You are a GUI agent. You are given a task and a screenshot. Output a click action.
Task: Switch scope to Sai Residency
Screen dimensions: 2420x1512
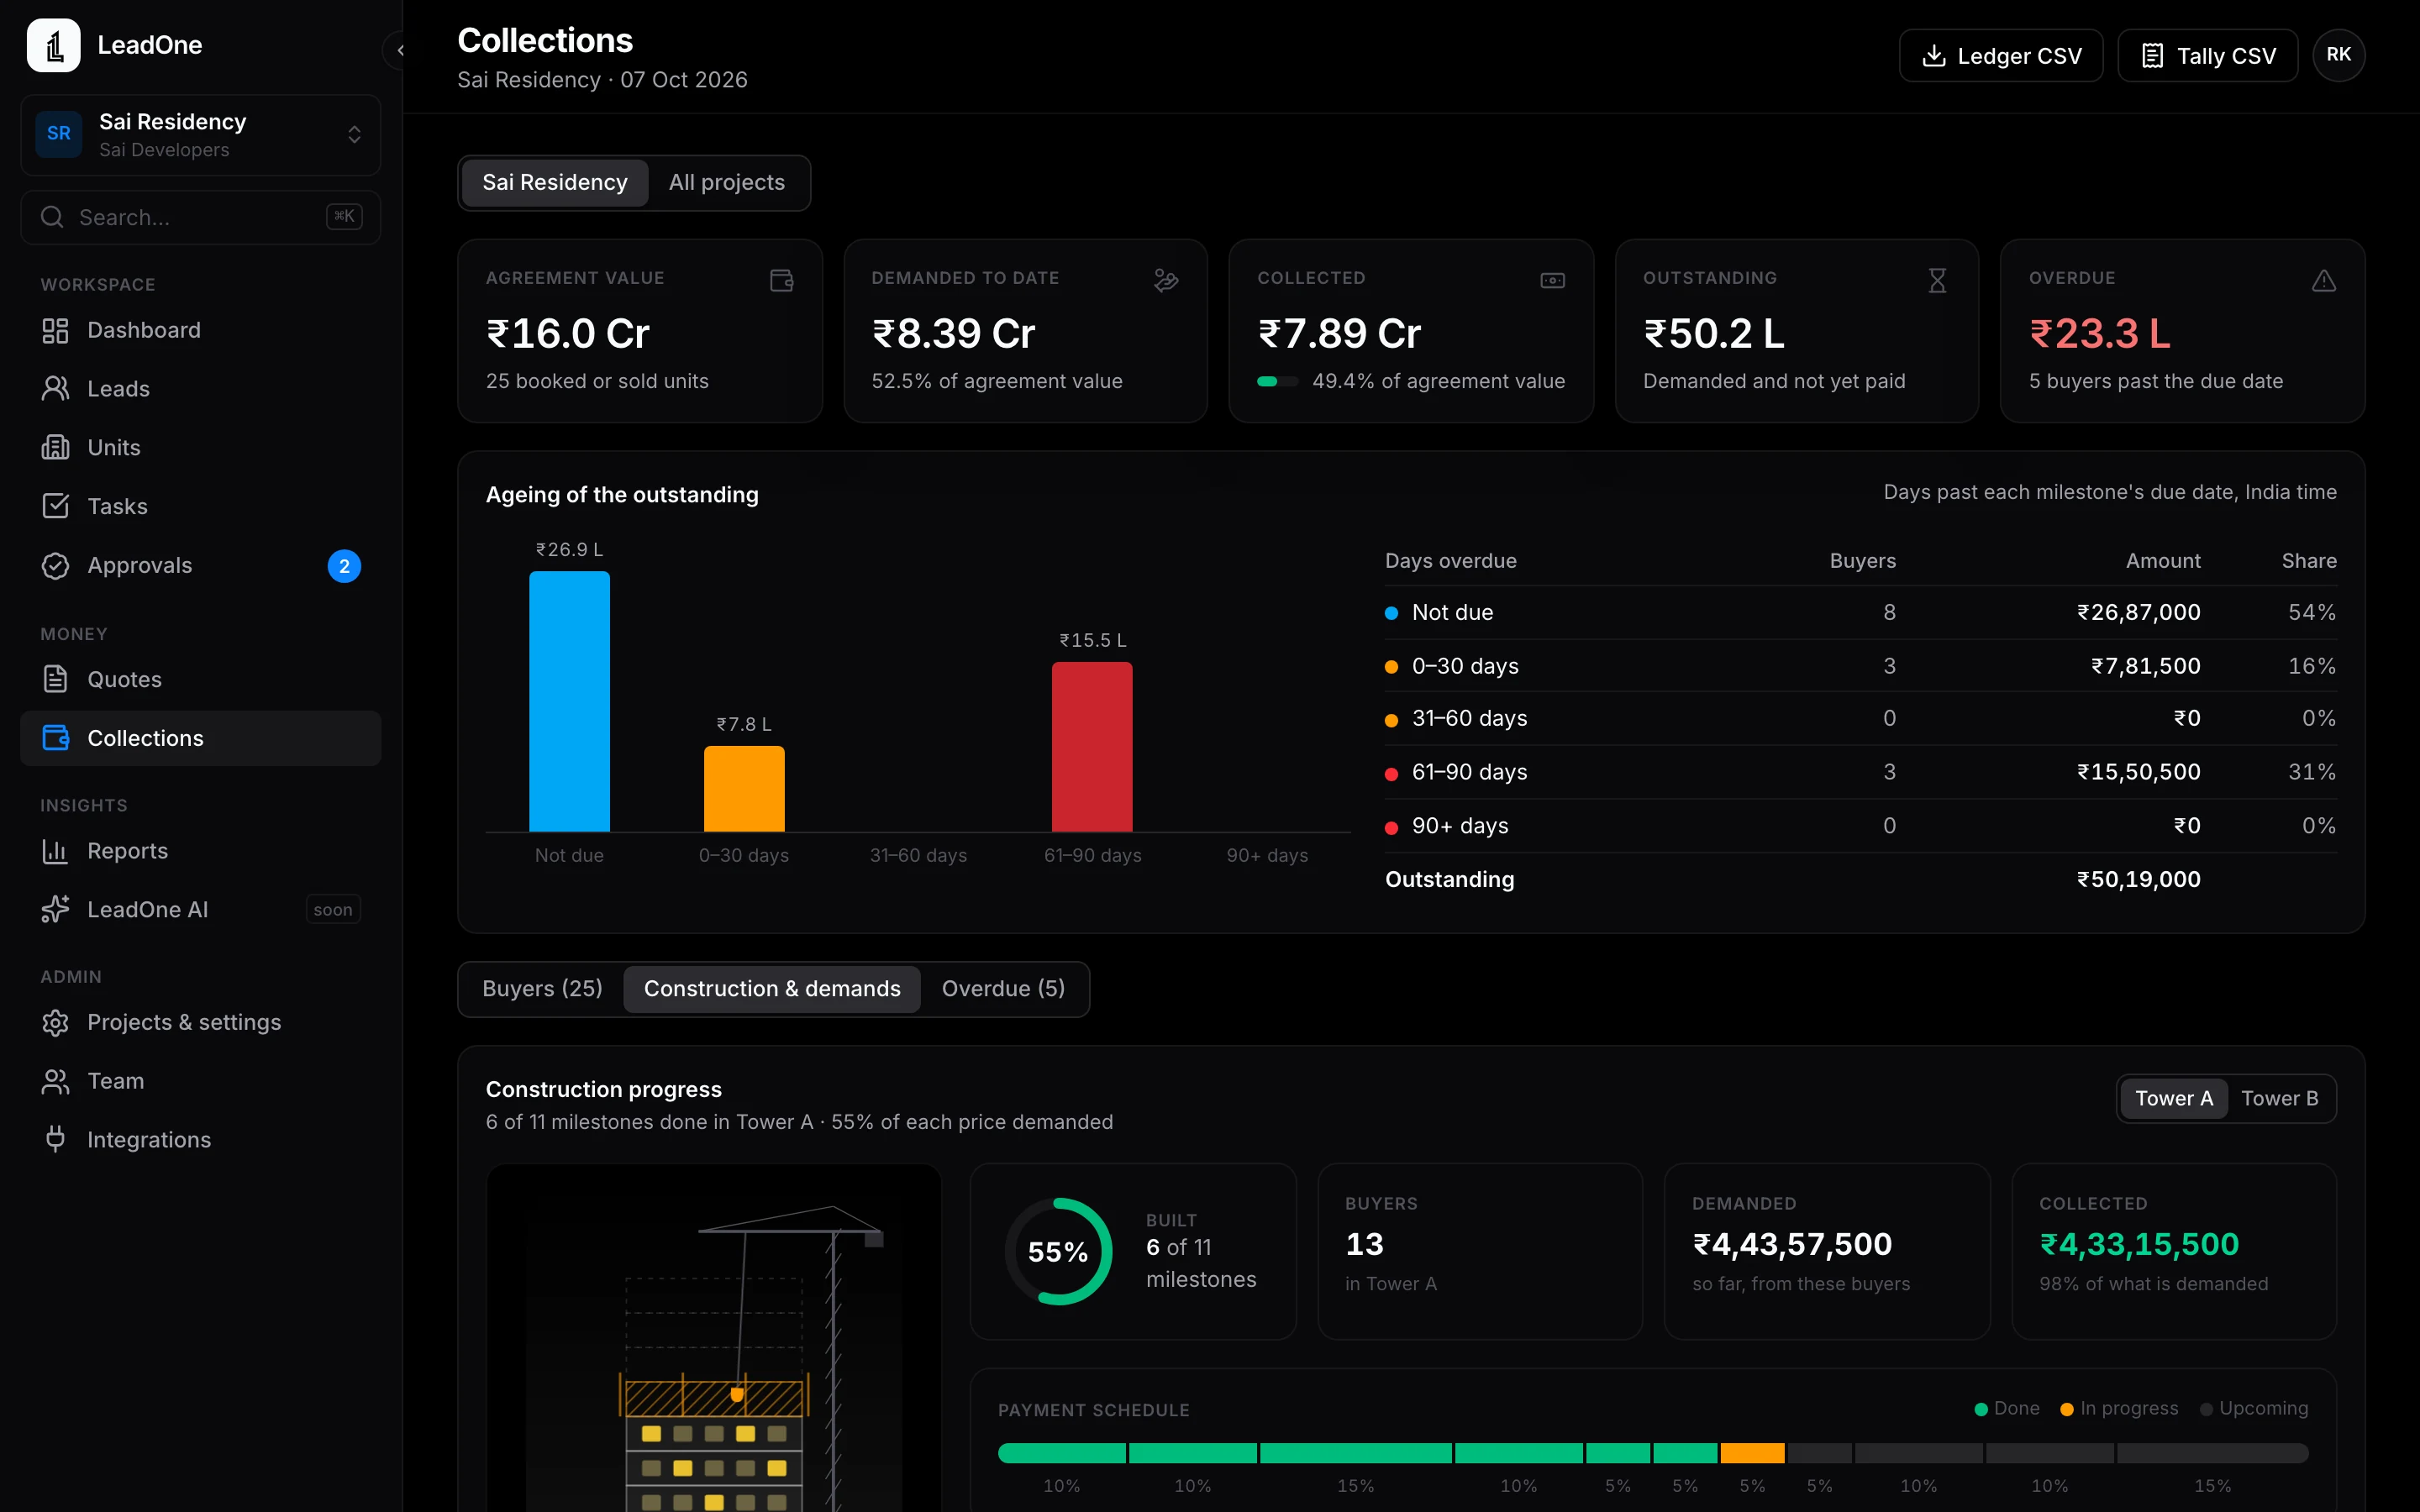[x=555, y=183]
